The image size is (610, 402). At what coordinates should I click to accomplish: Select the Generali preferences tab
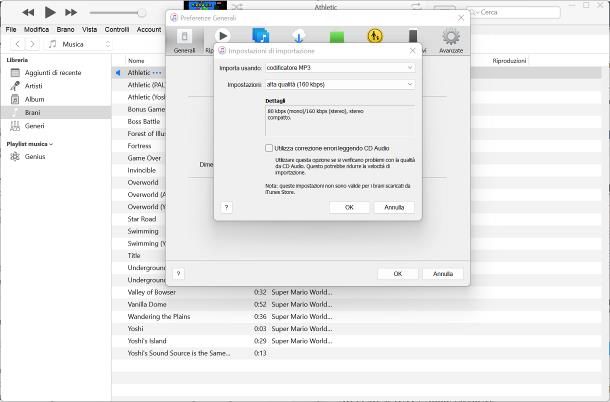[x=184, y=41]
